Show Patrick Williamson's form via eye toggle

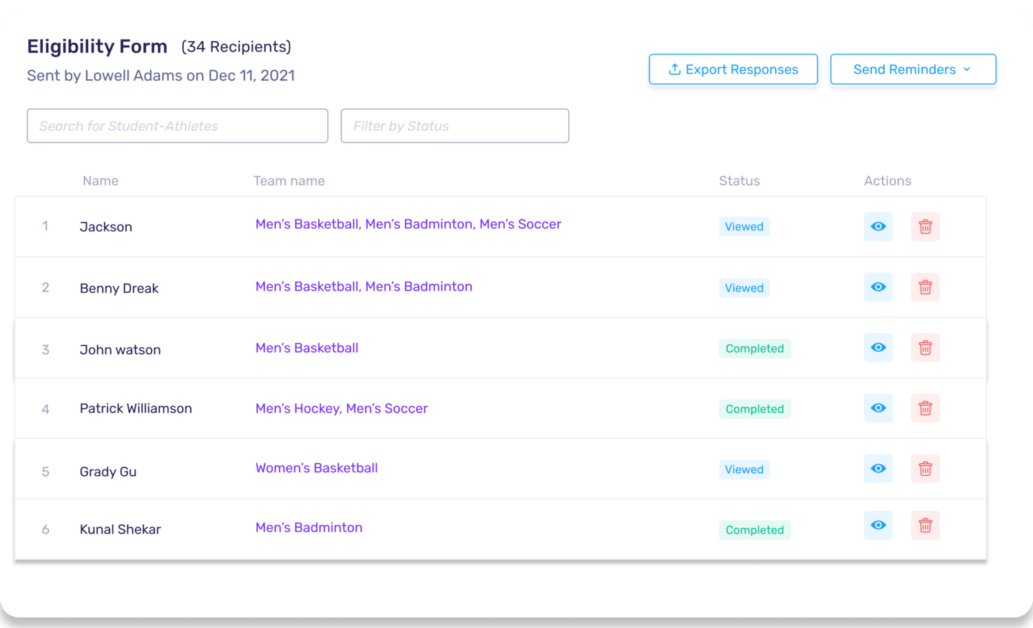click(878, 408)
